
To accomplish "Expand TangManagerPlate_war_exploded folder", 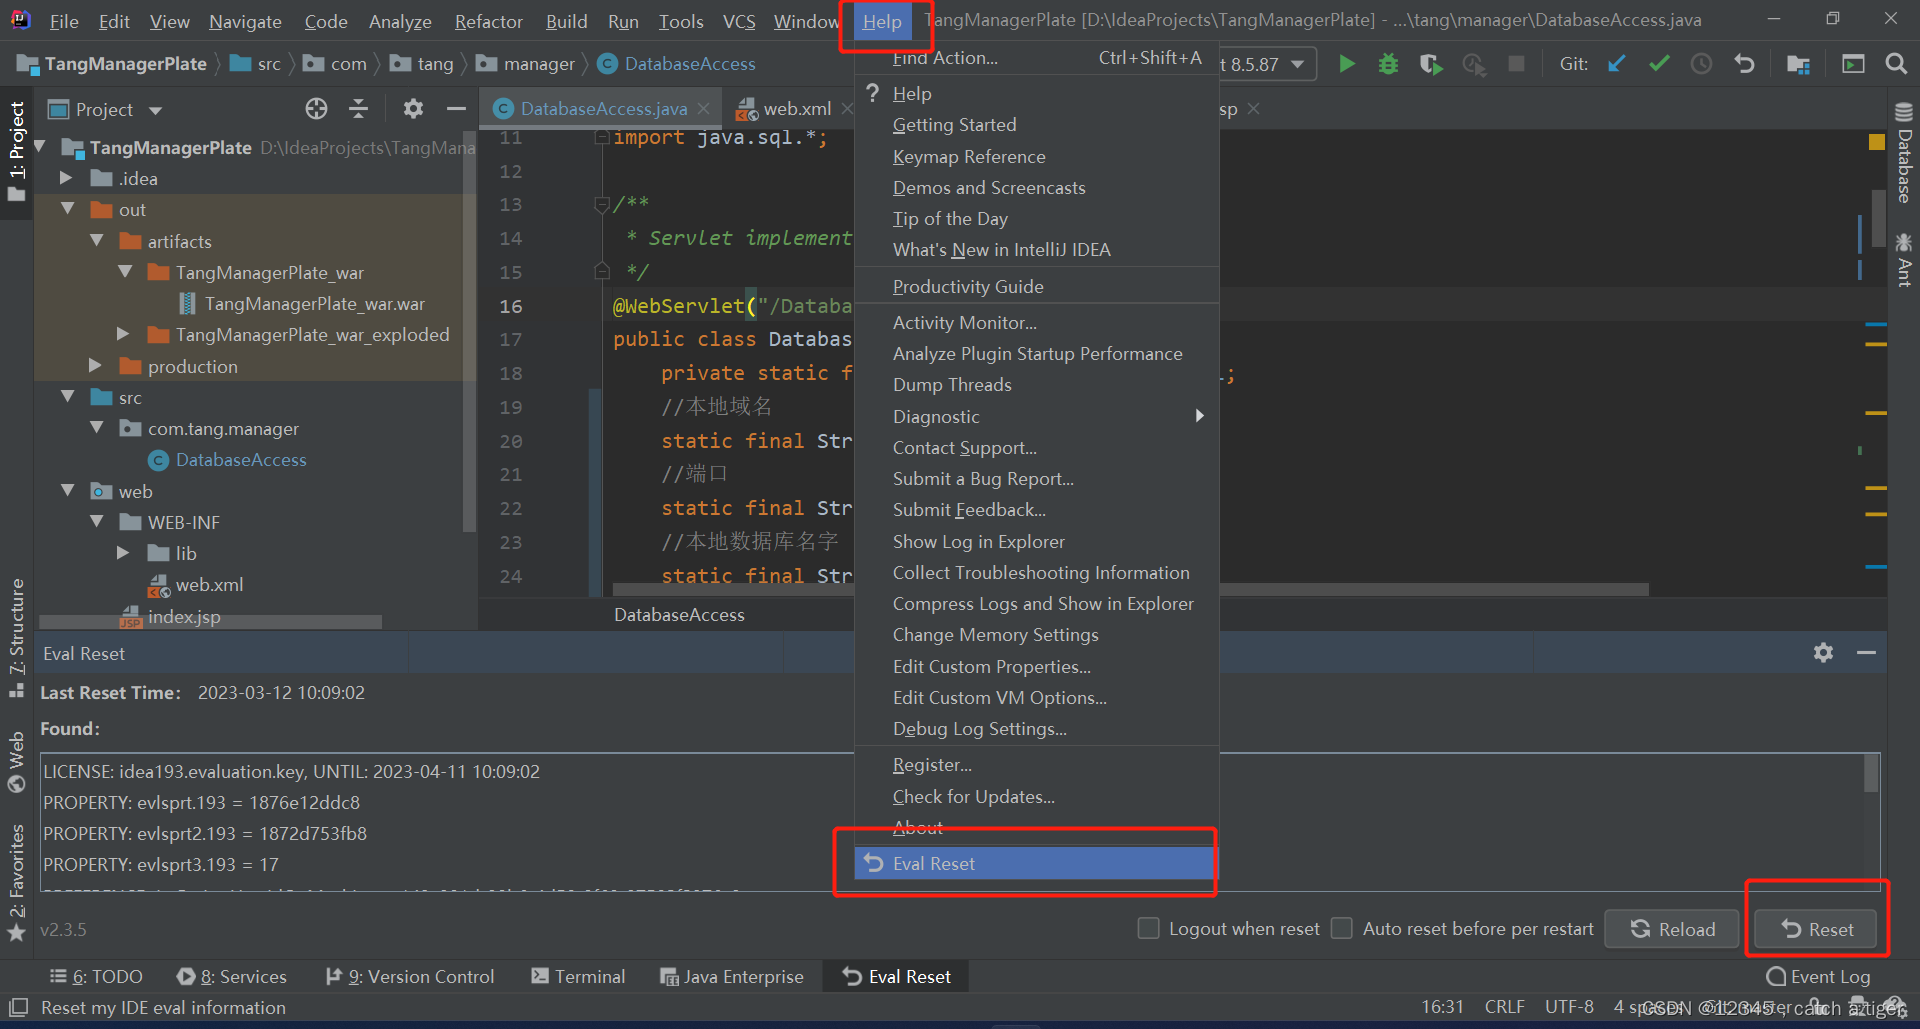I will (123, 334).
